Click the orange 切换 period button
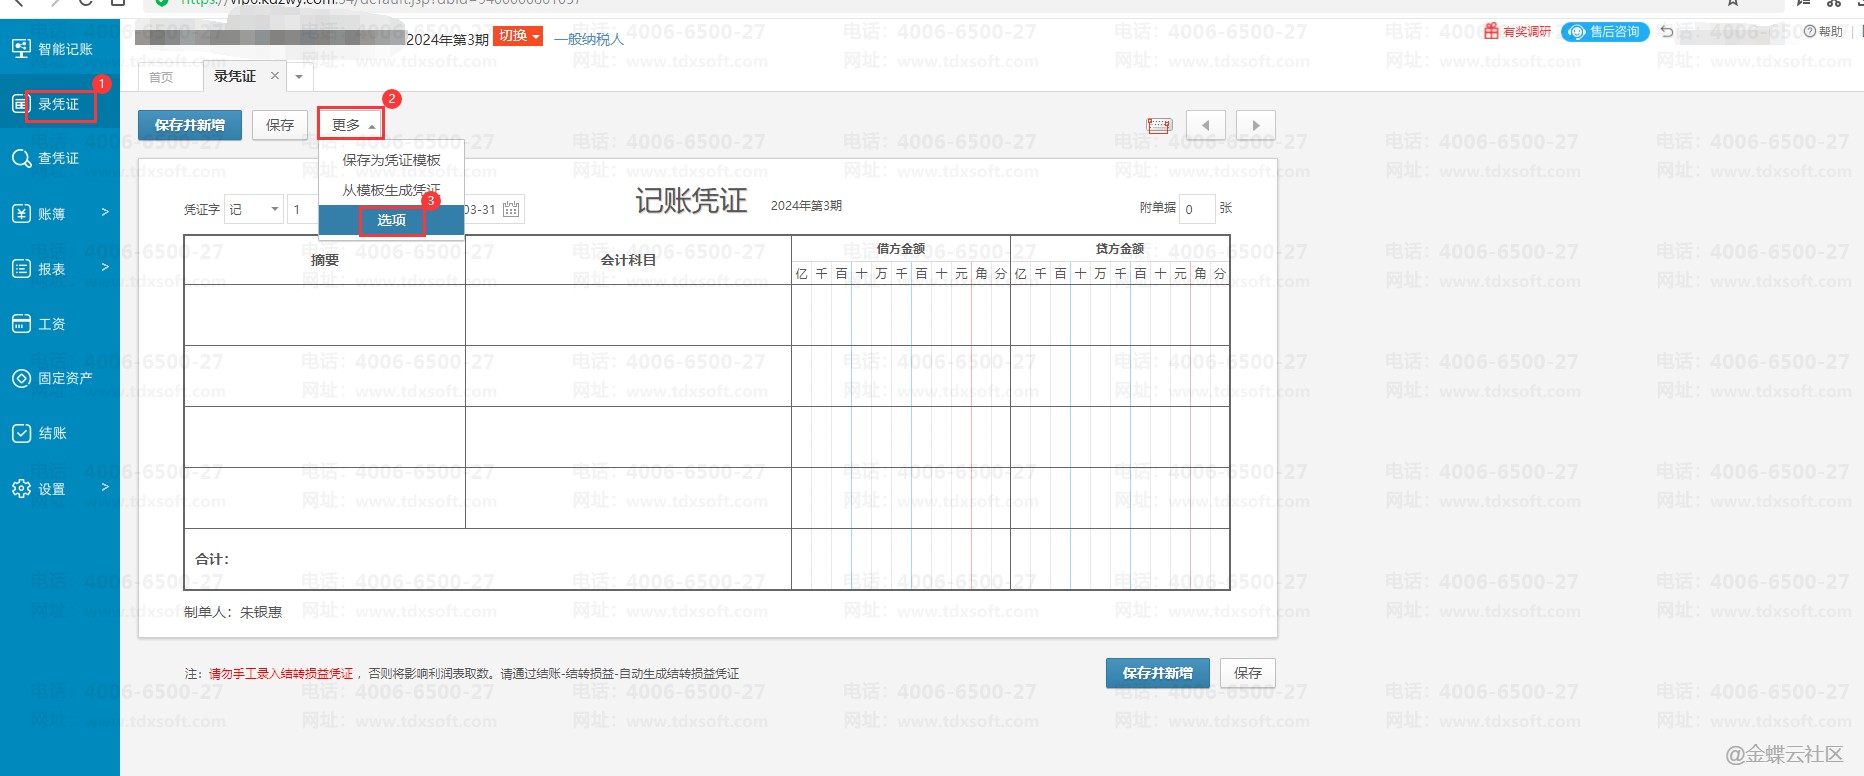1864x776 pixels. (518, 36)
